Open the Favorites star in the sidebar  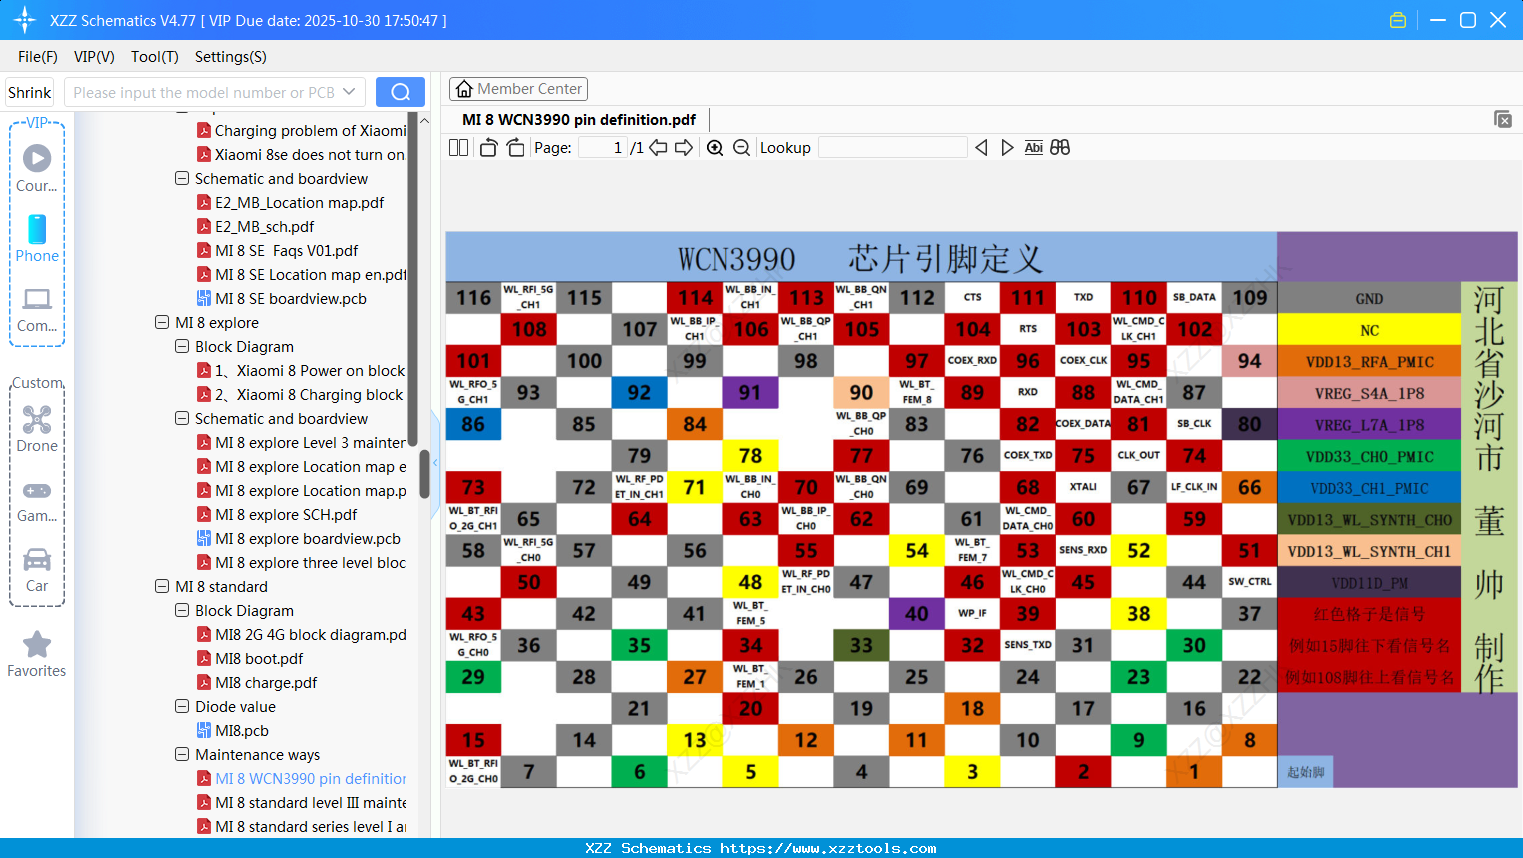pyautogui.click(x=37, y=654)
